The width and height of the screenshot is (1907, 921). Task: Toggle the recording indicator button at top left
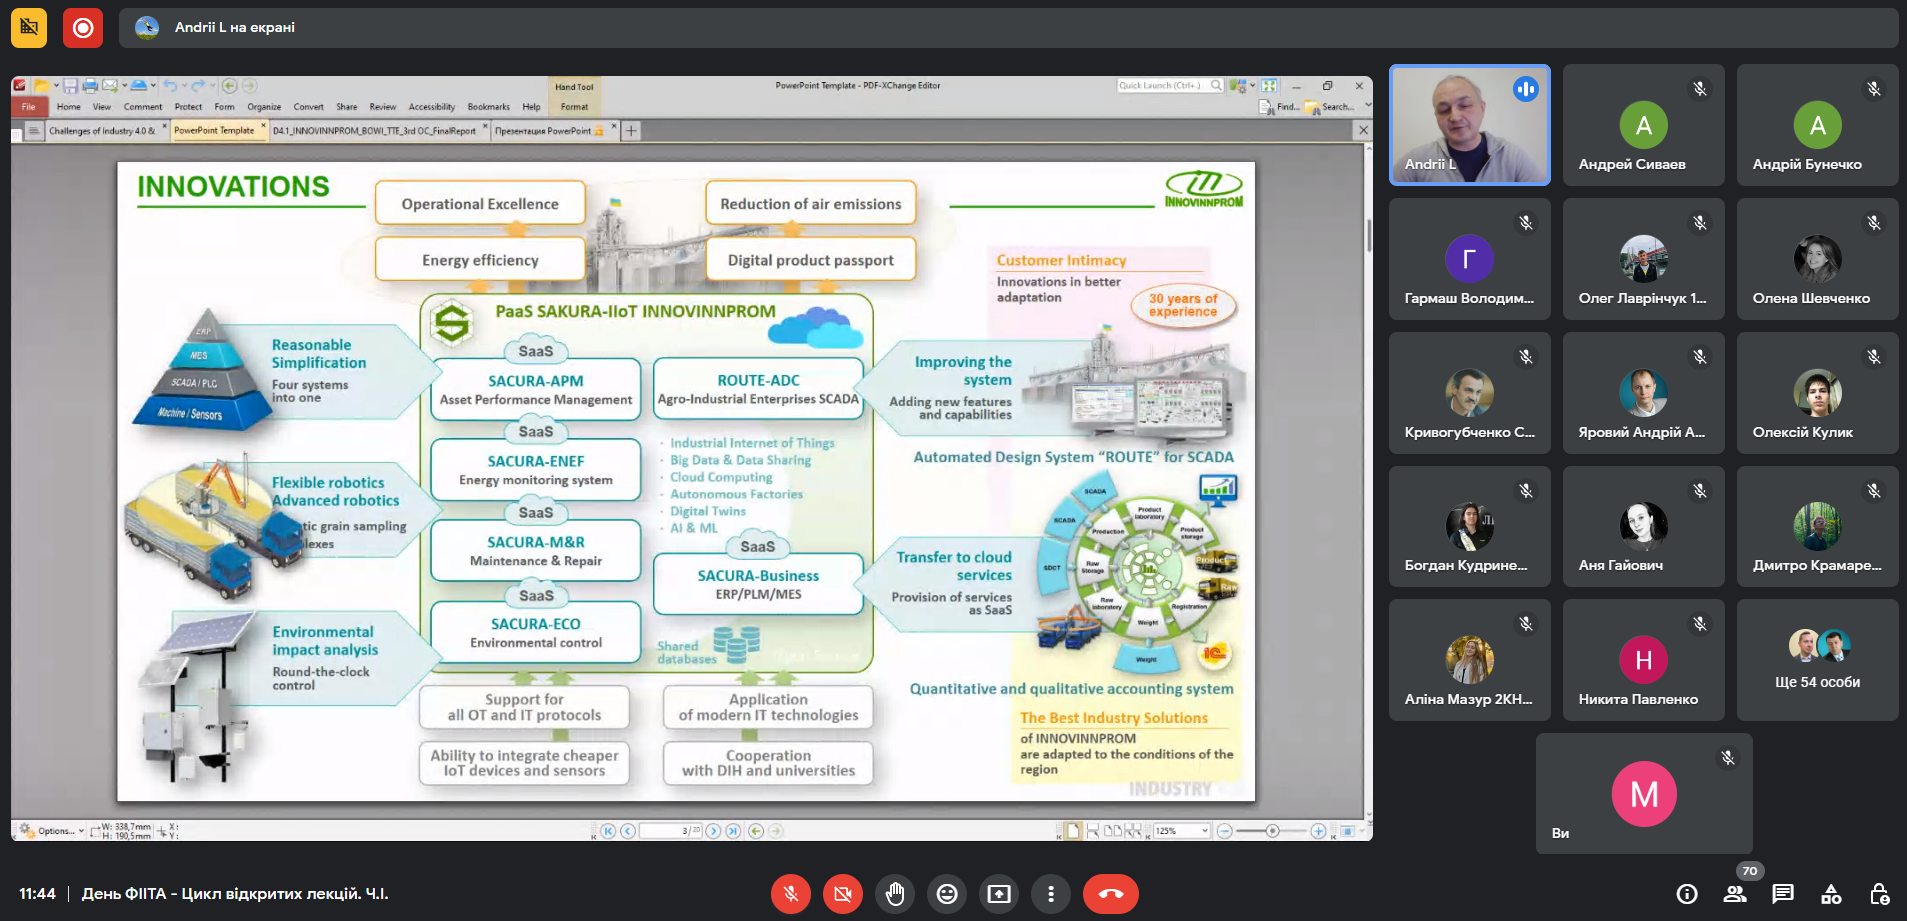coord(83,28)
